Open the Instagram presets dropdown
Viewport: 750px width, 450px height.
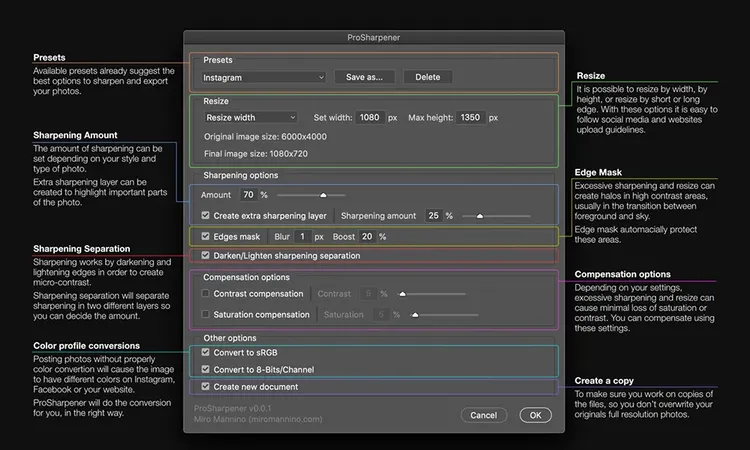[x=263, y=77]
